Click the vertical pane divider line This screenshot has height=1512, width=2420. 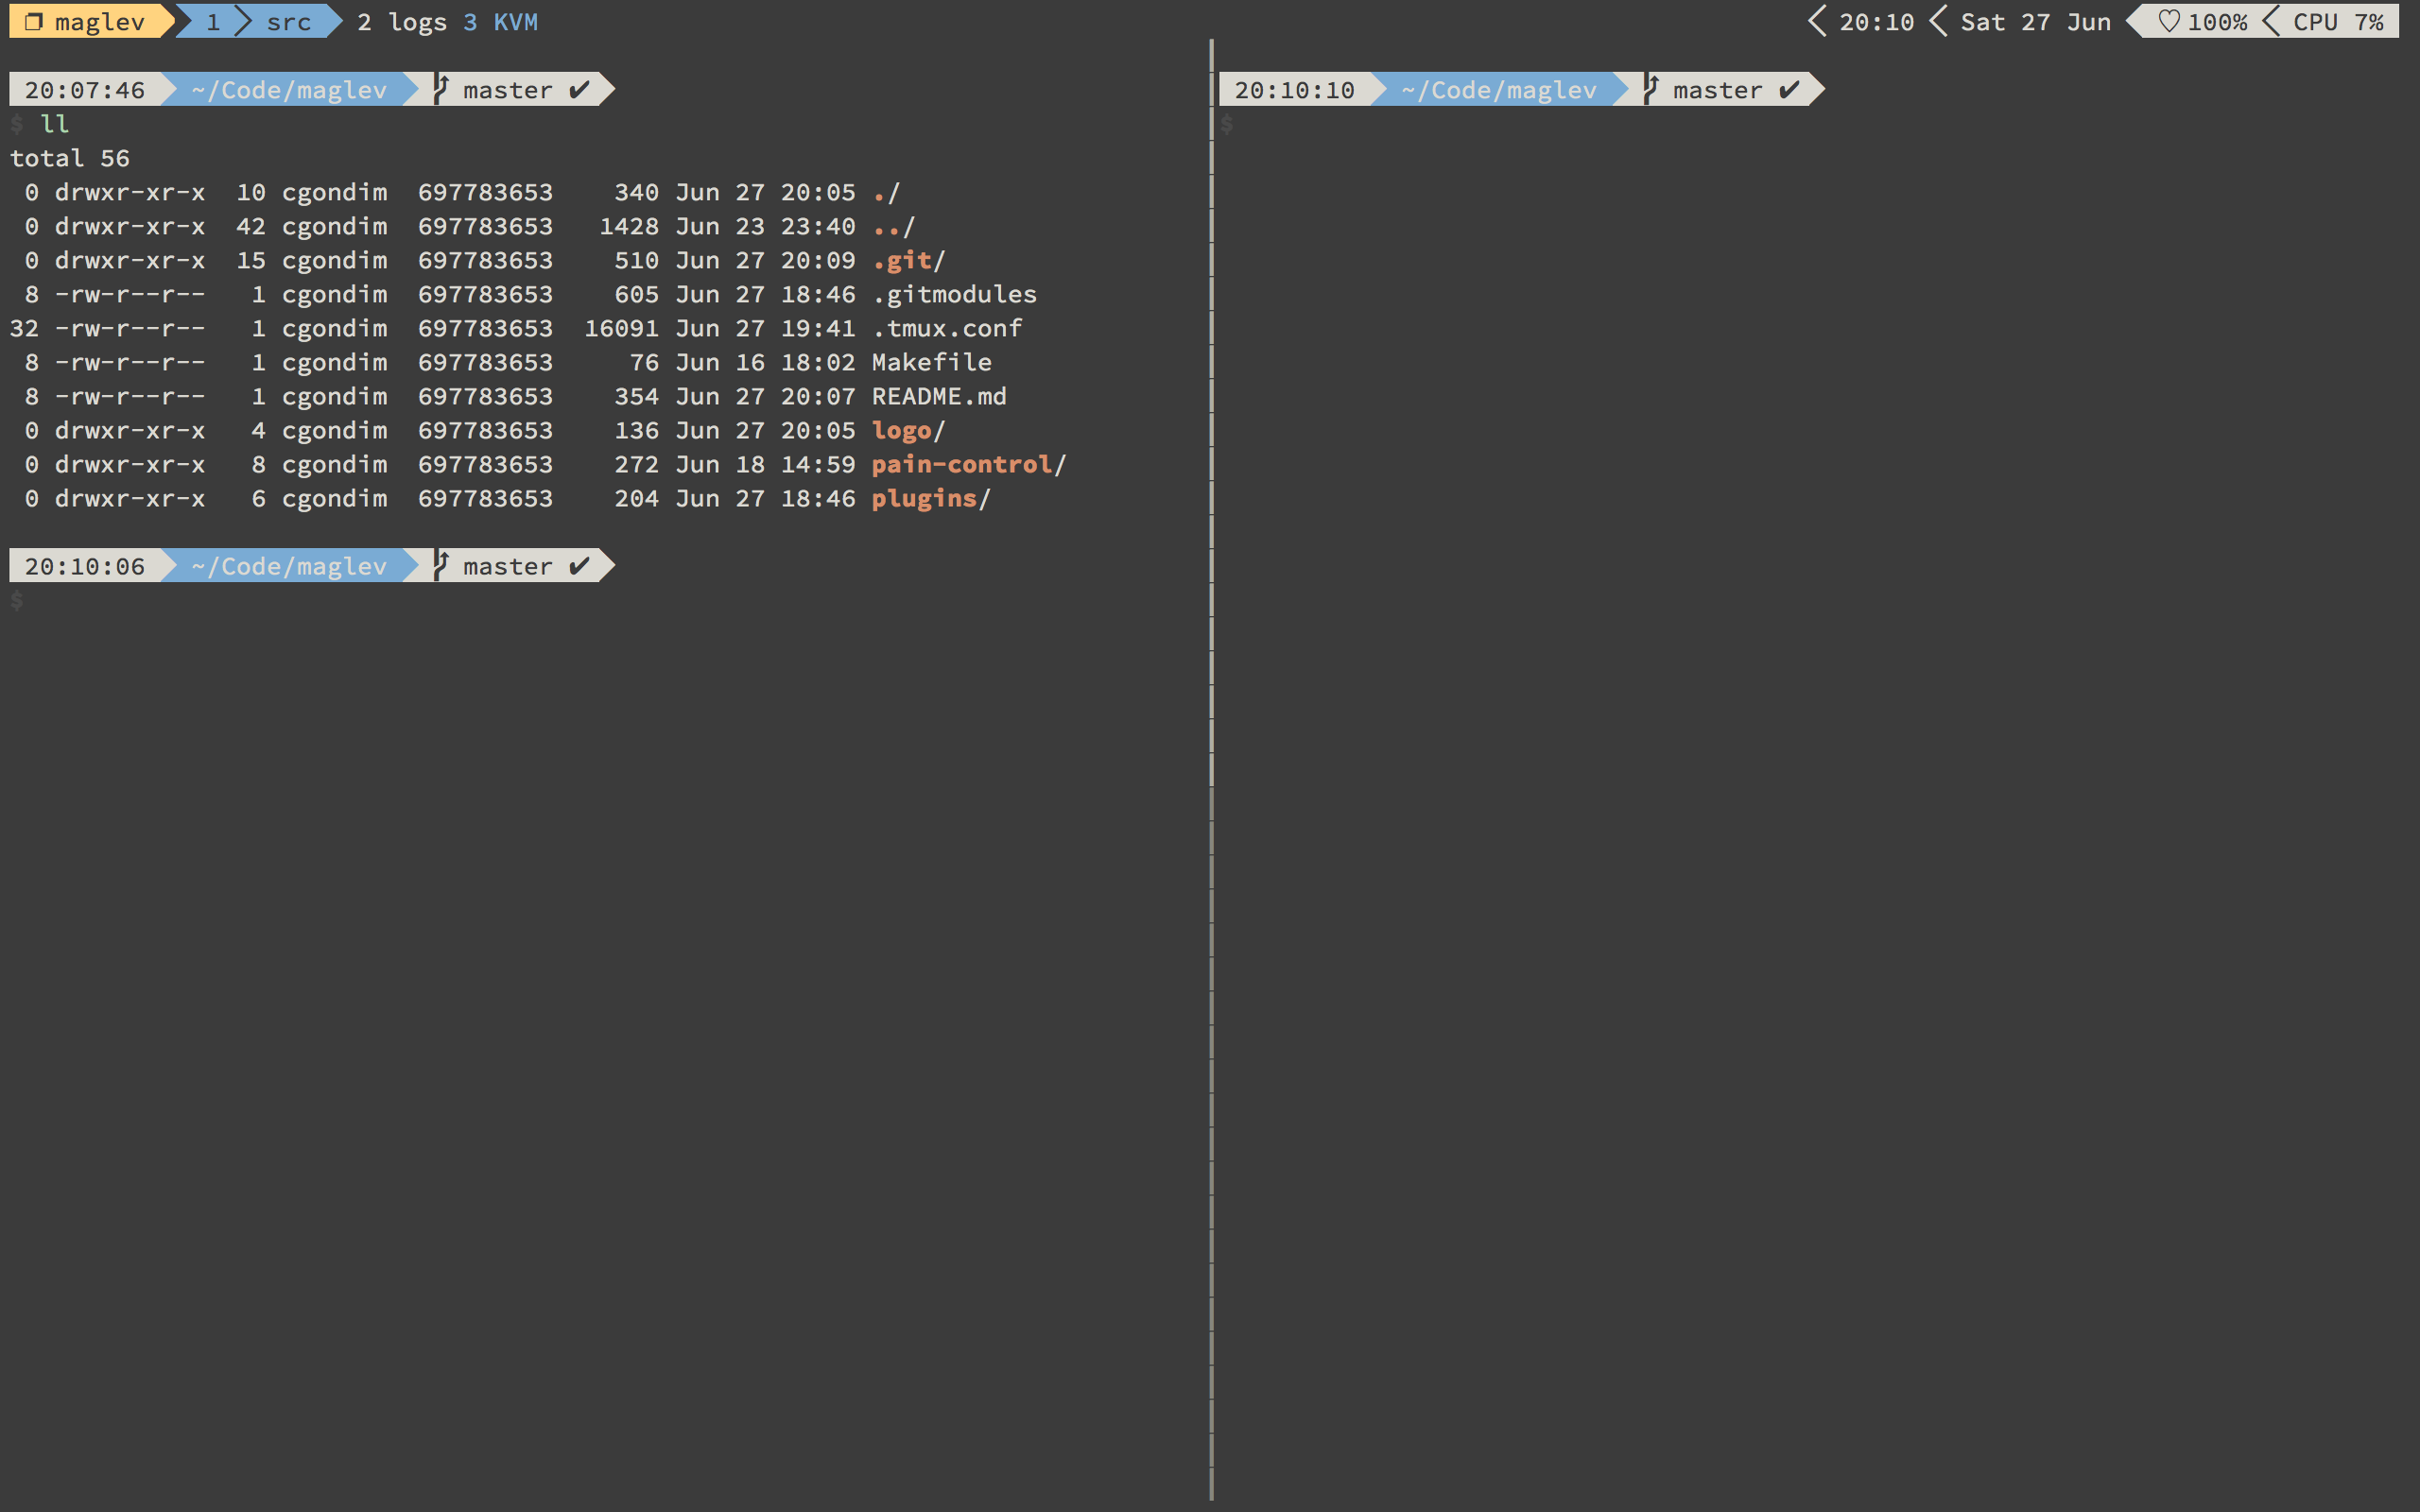pos(1211,800)
